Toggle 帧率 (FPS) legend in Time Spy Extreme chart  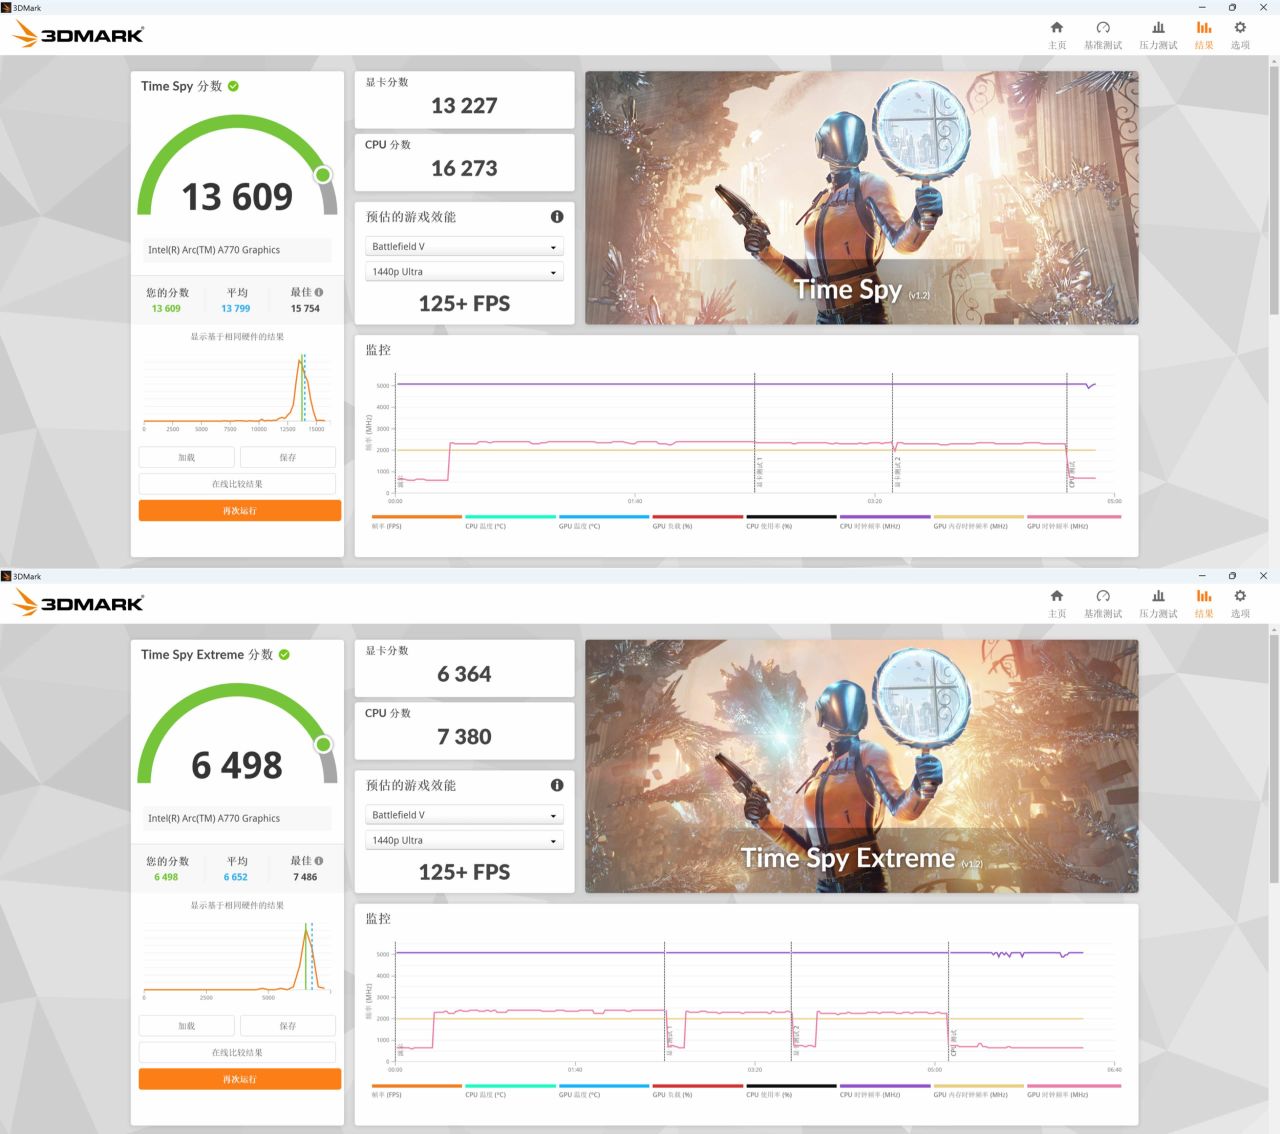[x=416, y=1091]
